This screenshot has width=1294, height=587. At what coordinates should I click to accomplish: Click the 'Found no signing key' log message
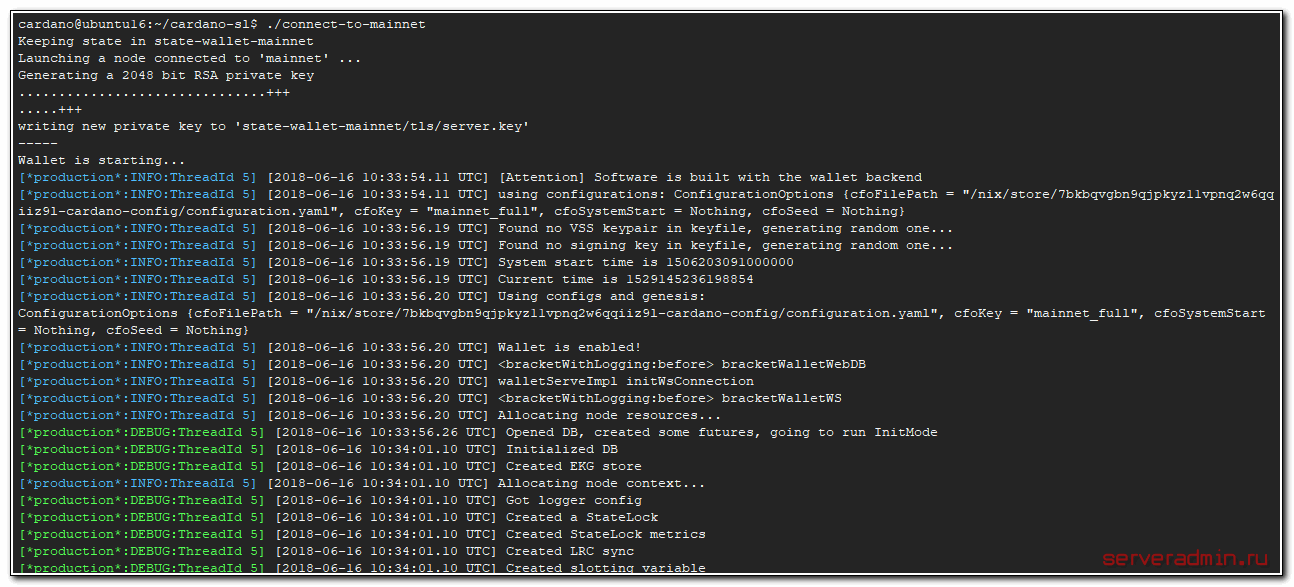[725, 245]
